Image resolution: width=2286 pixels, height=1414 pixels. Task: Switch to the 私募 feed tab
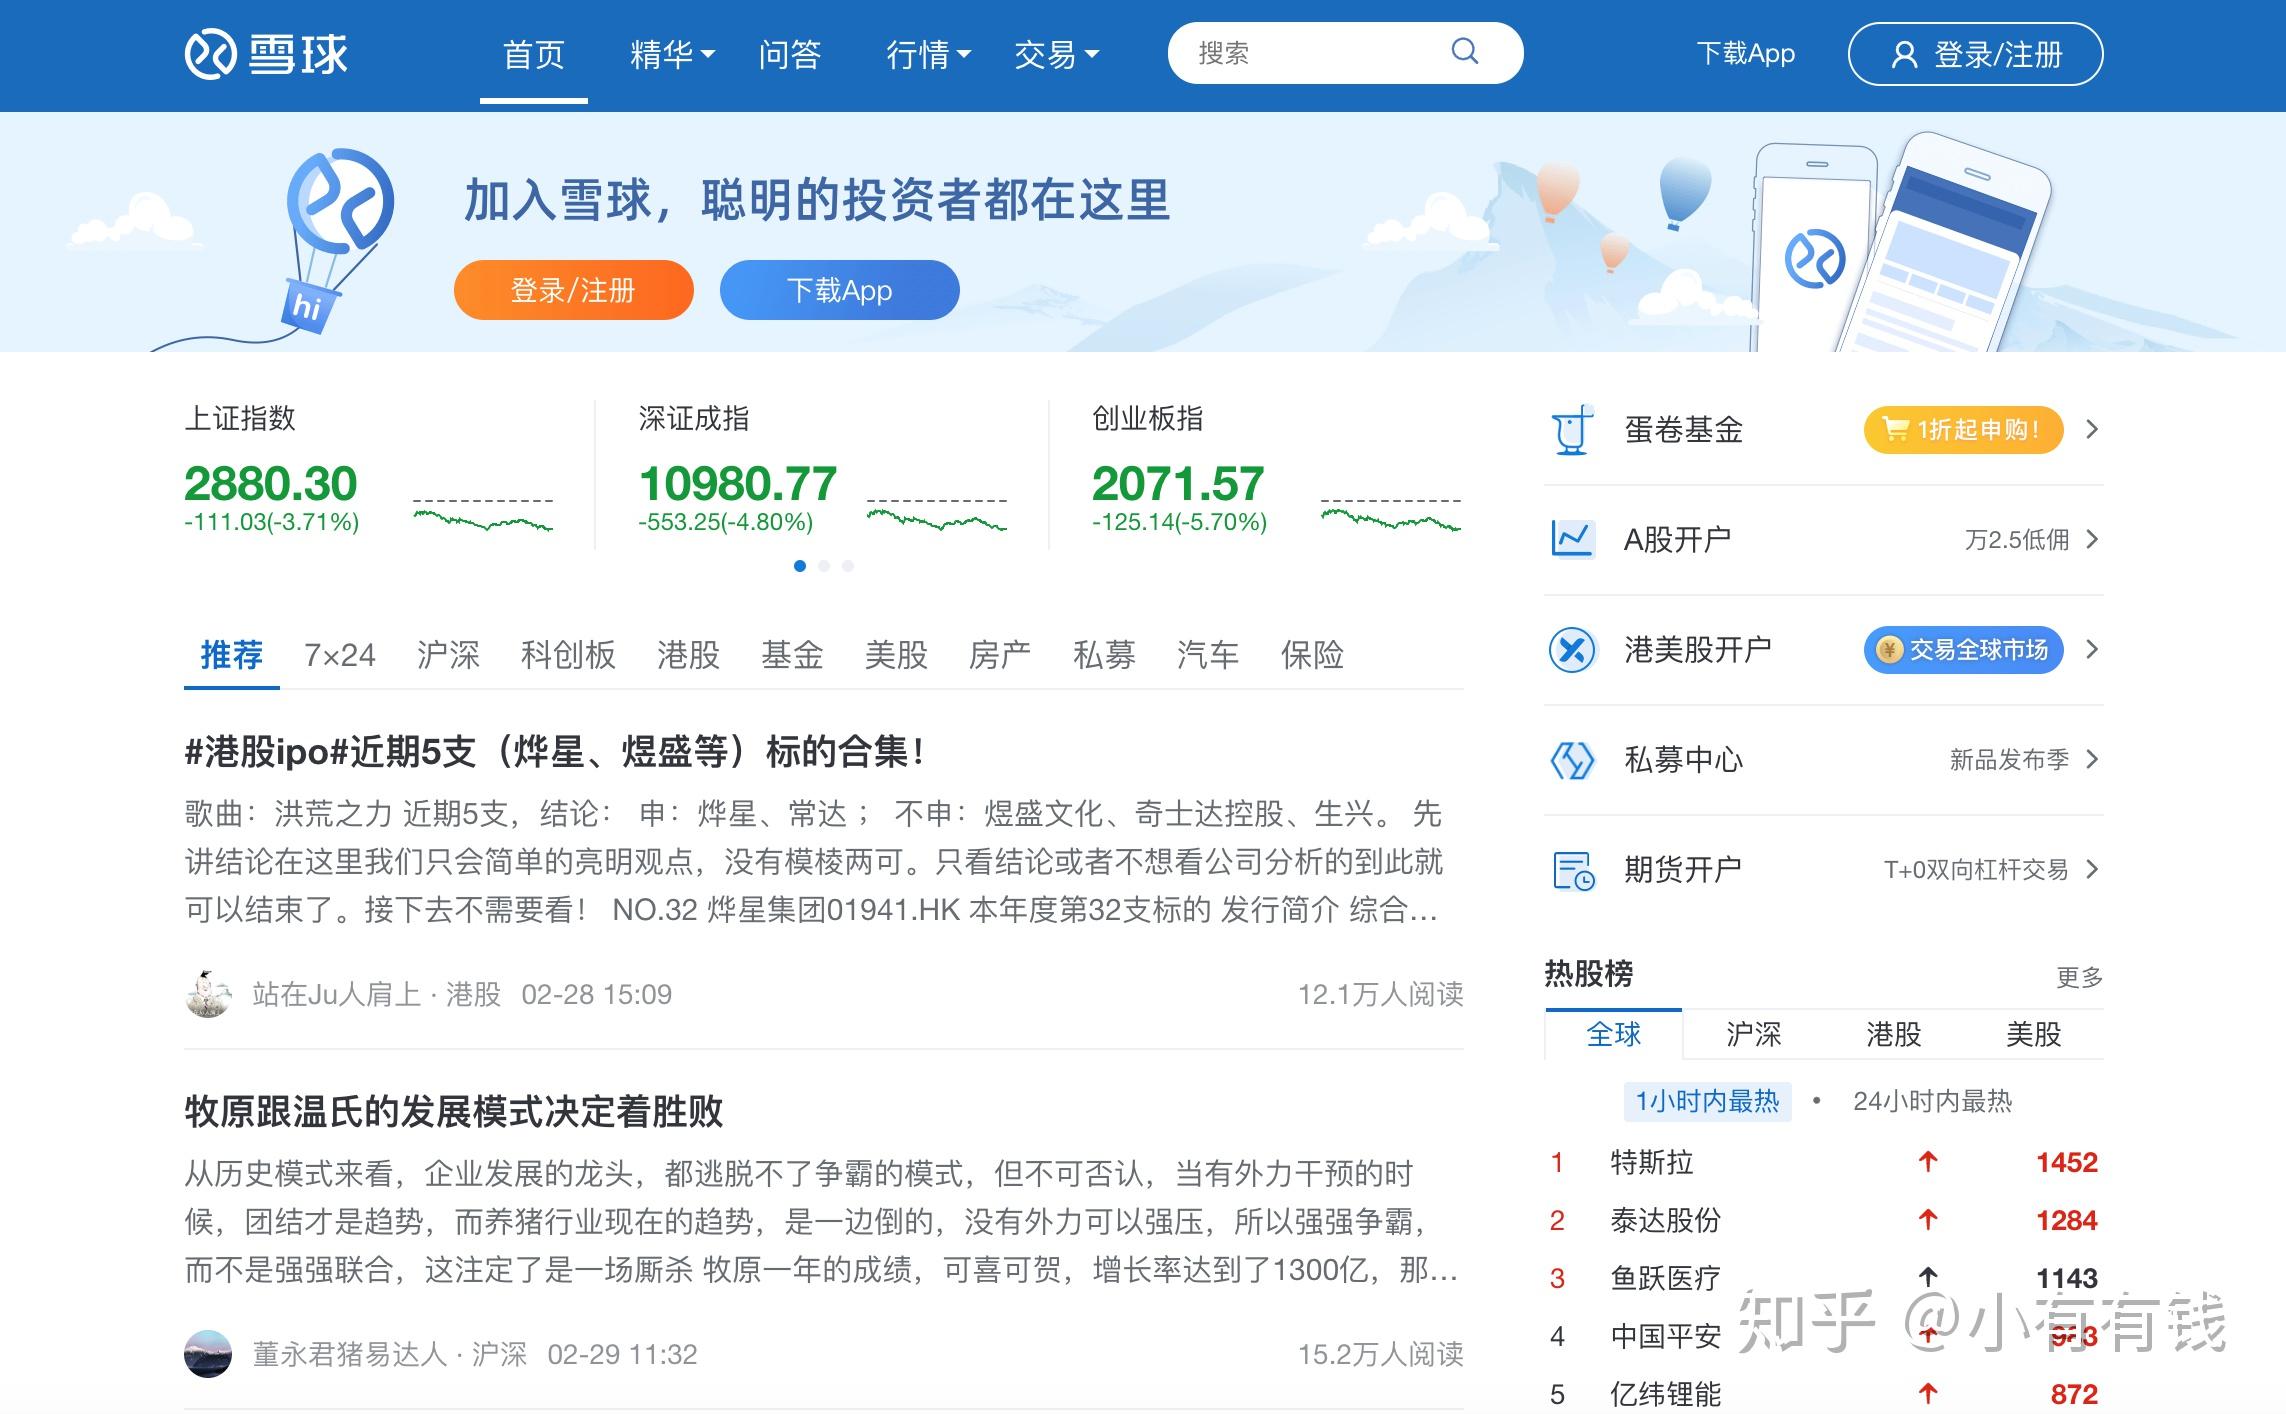coord(1104,655)
